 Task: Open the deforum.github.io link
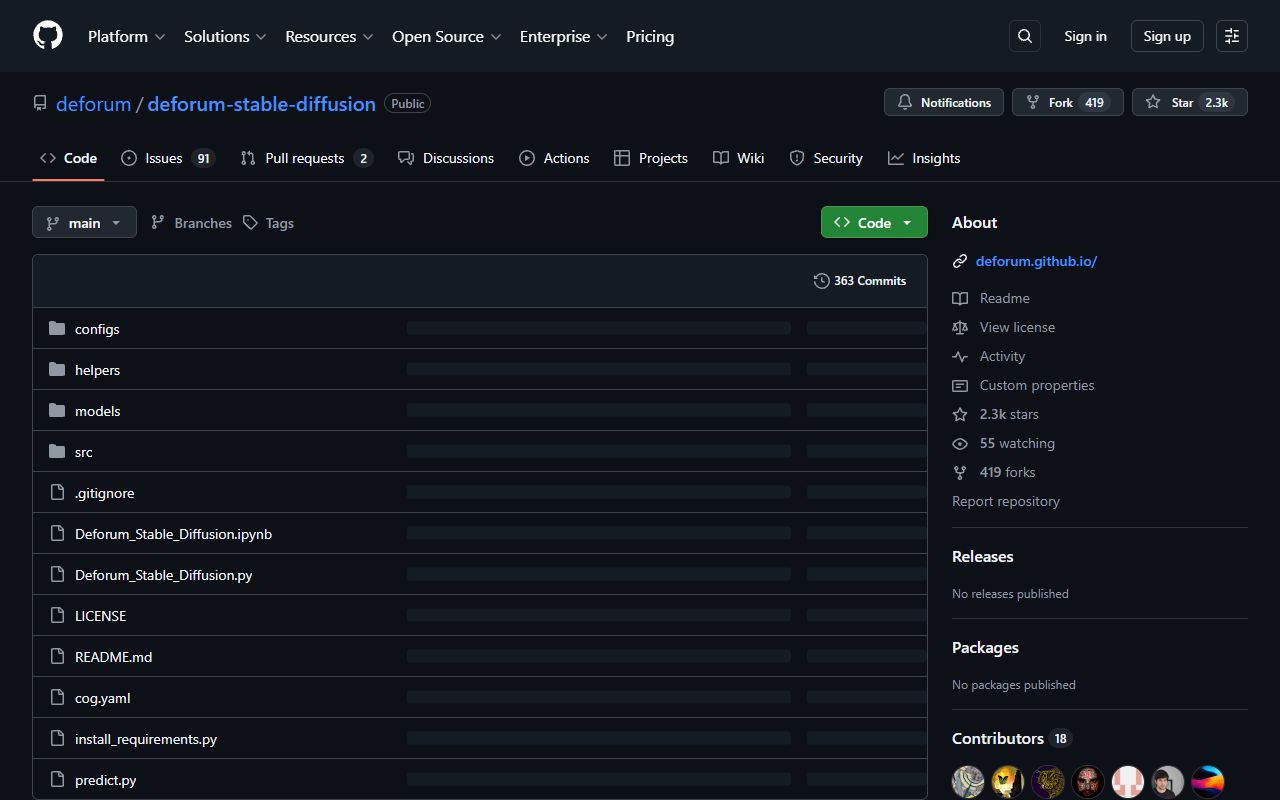pyautogui.click(x=1036, y=261)
